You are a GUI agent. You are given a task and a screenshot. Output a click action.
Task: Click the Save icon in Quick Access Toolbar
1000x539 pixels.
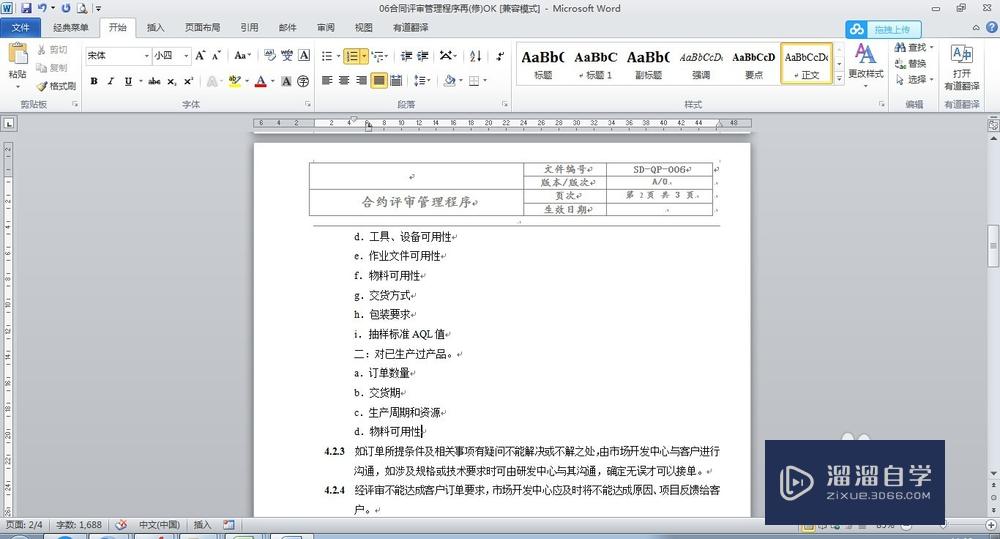(x=26, y=8)
